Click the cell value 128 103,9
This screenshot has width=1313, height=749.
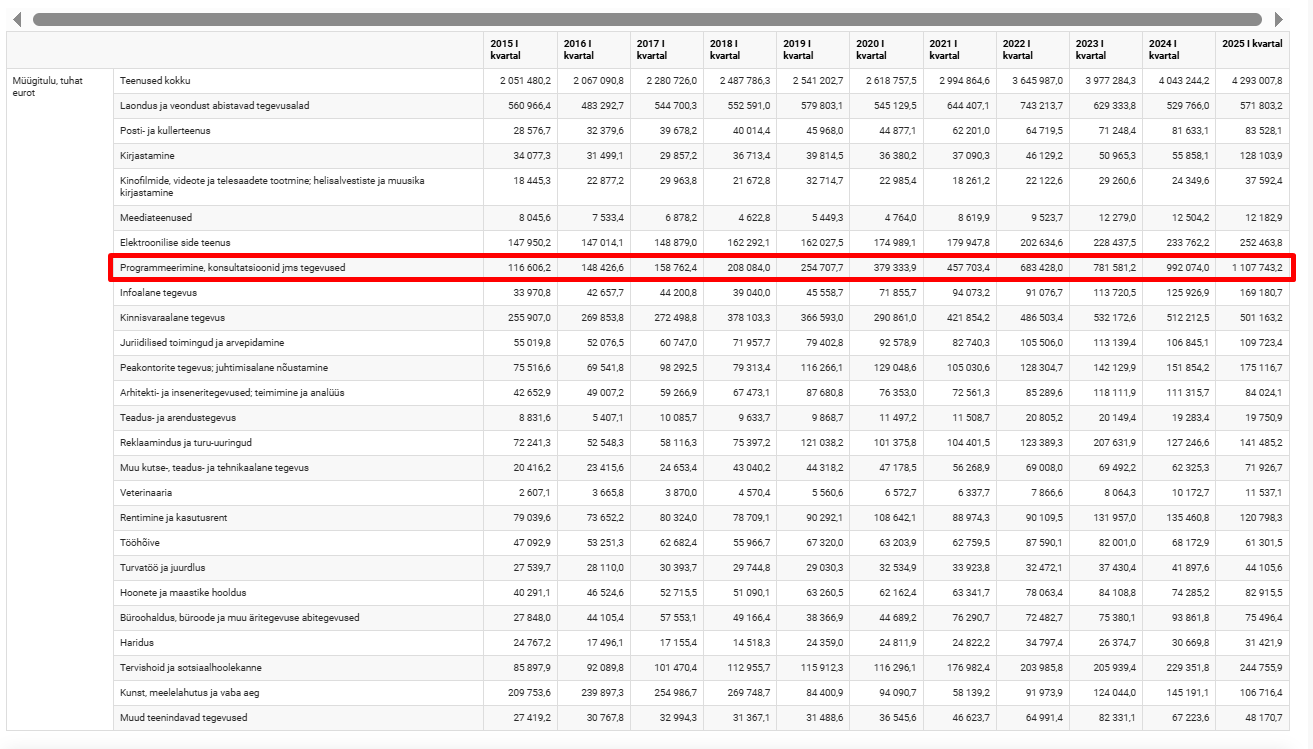coord(1262,156)
